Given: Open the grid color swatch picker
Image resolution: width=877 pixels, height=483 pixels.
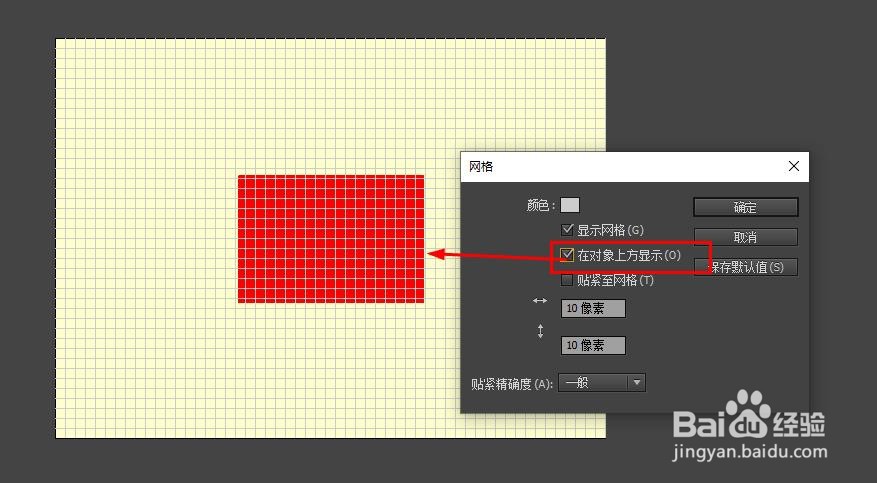Looking at the screenshot, I should click(570, 205).
